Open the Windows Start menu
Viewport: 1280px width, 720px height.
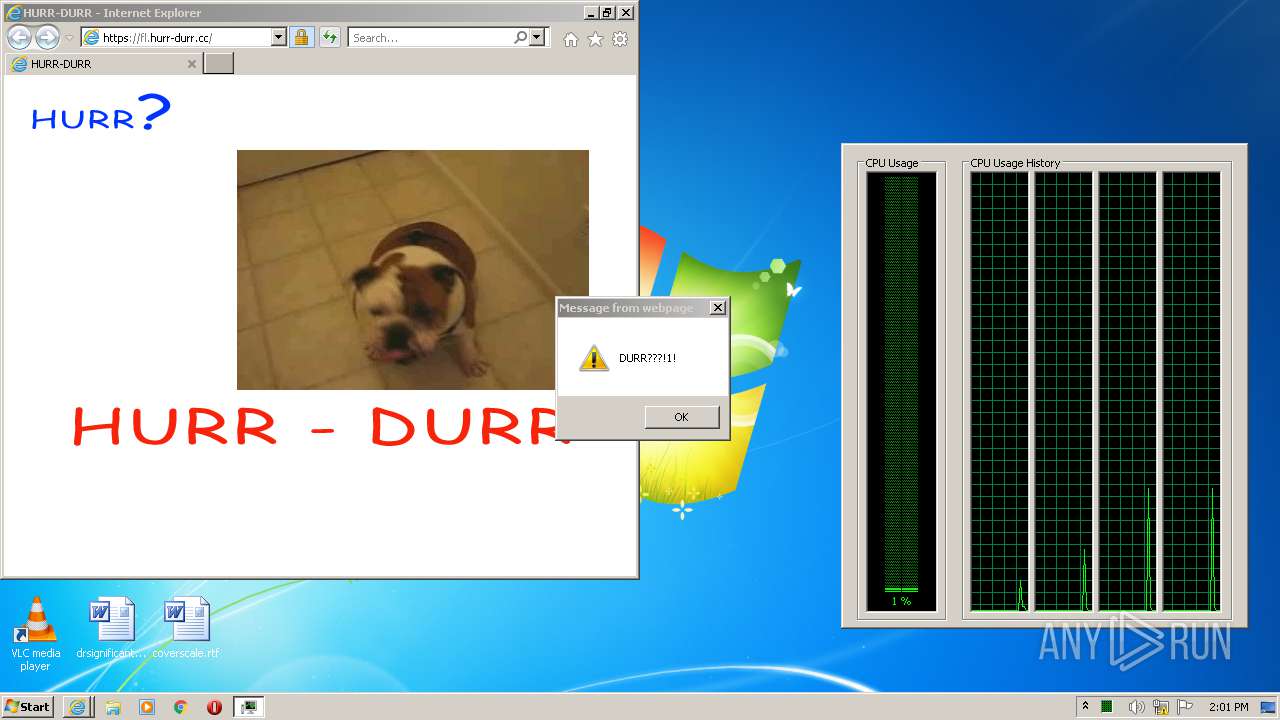pyautogui.click(x=28, y=706)
